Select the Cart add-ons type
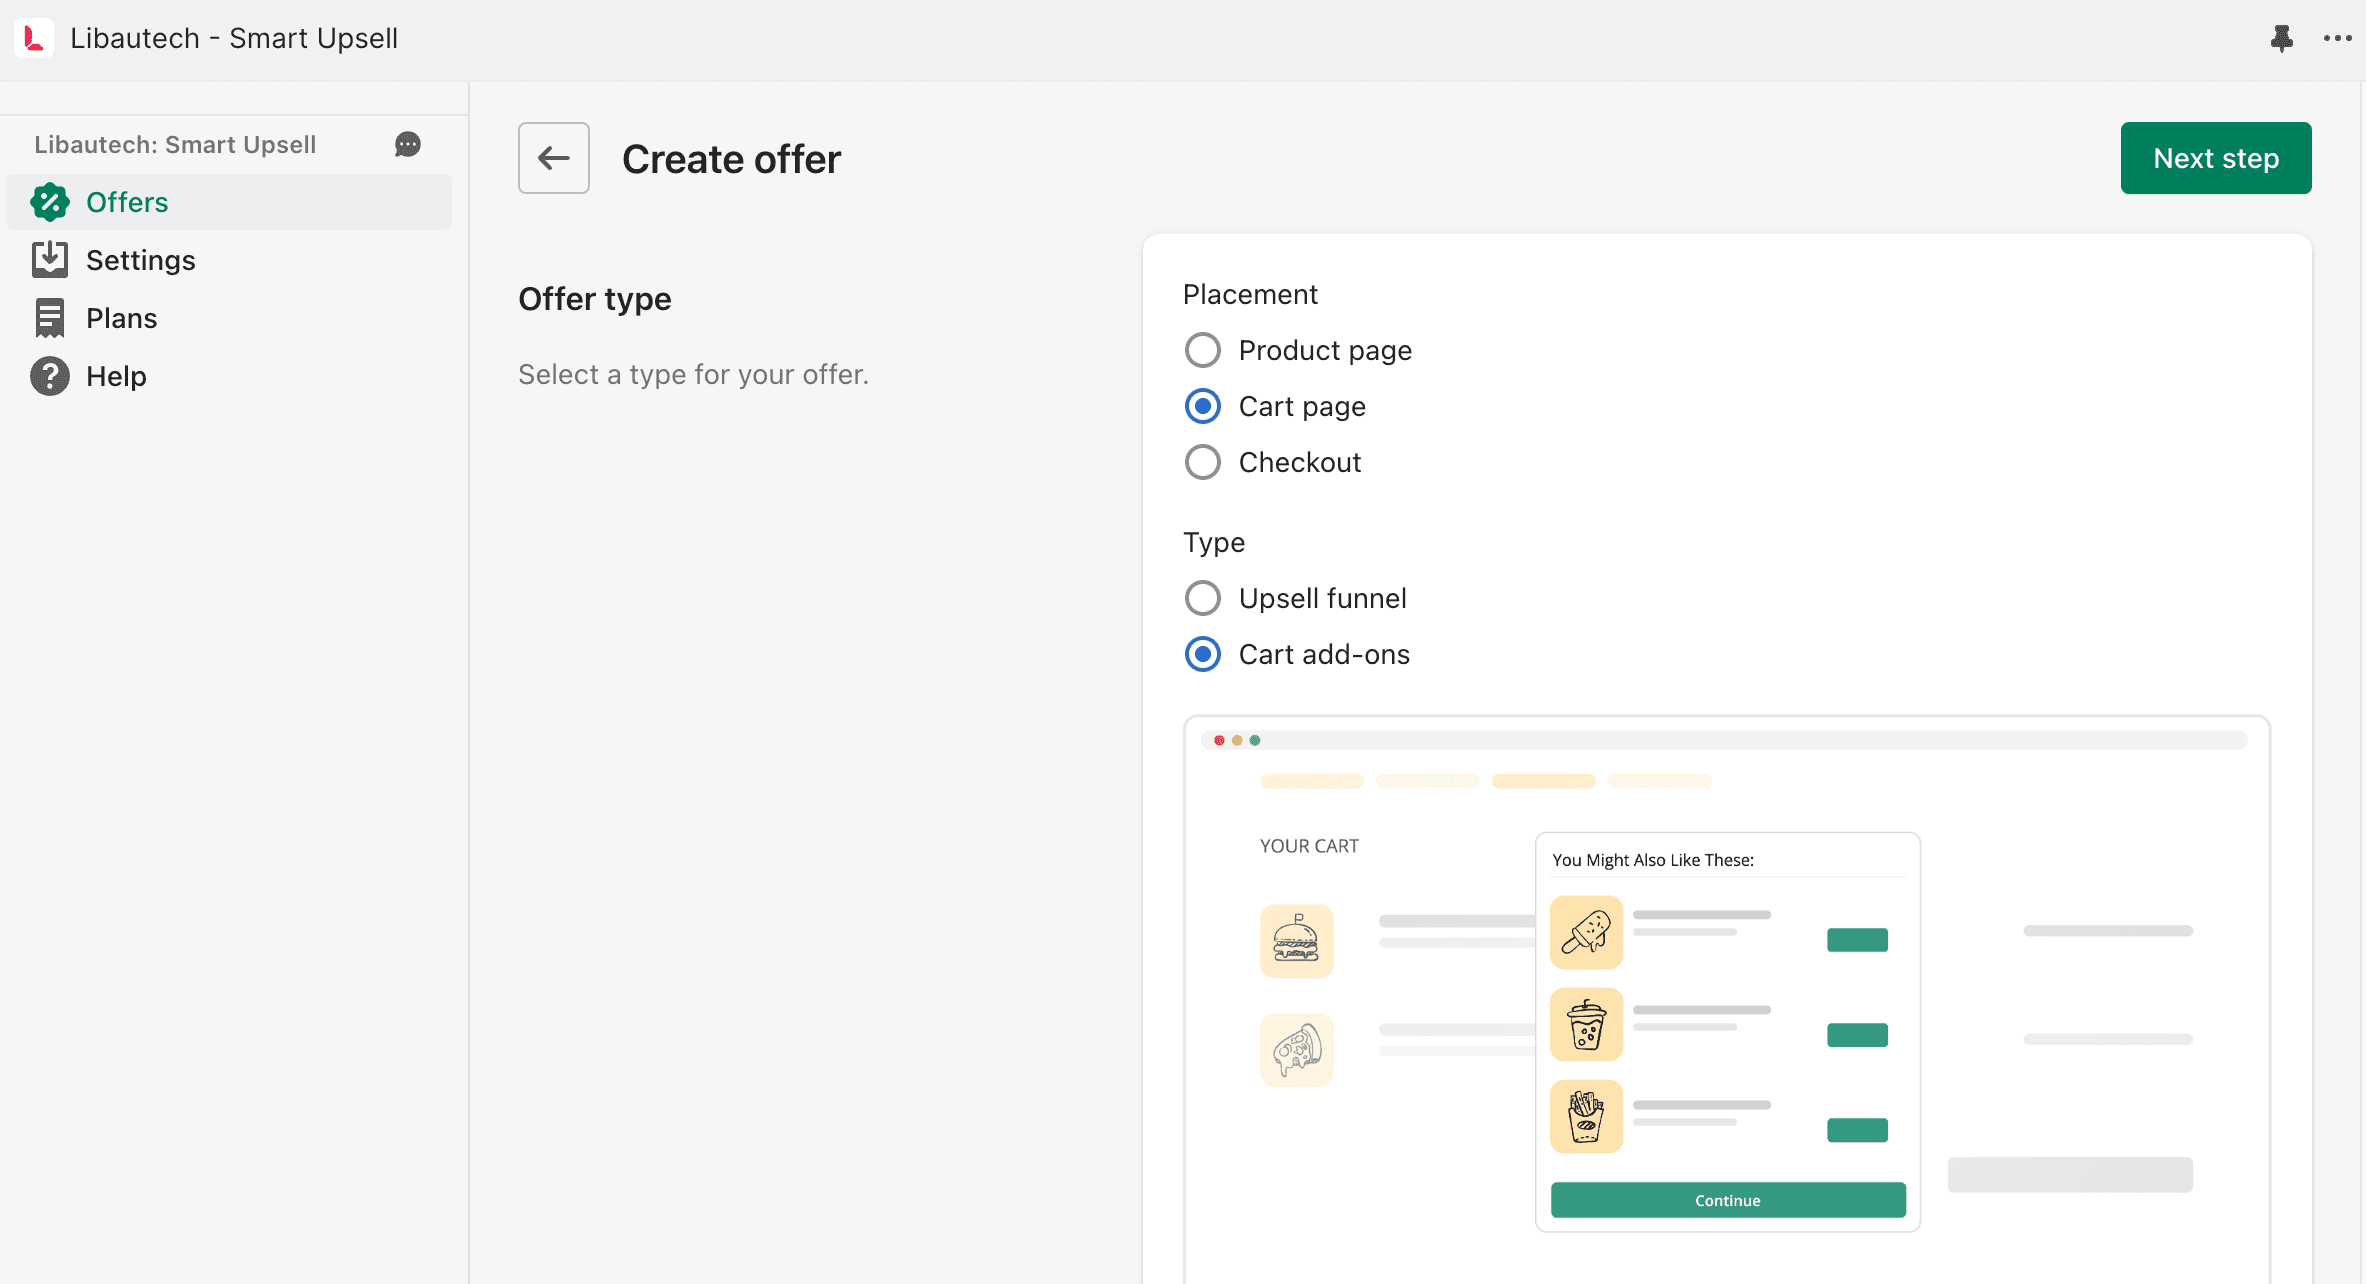 click(1202, 654)
